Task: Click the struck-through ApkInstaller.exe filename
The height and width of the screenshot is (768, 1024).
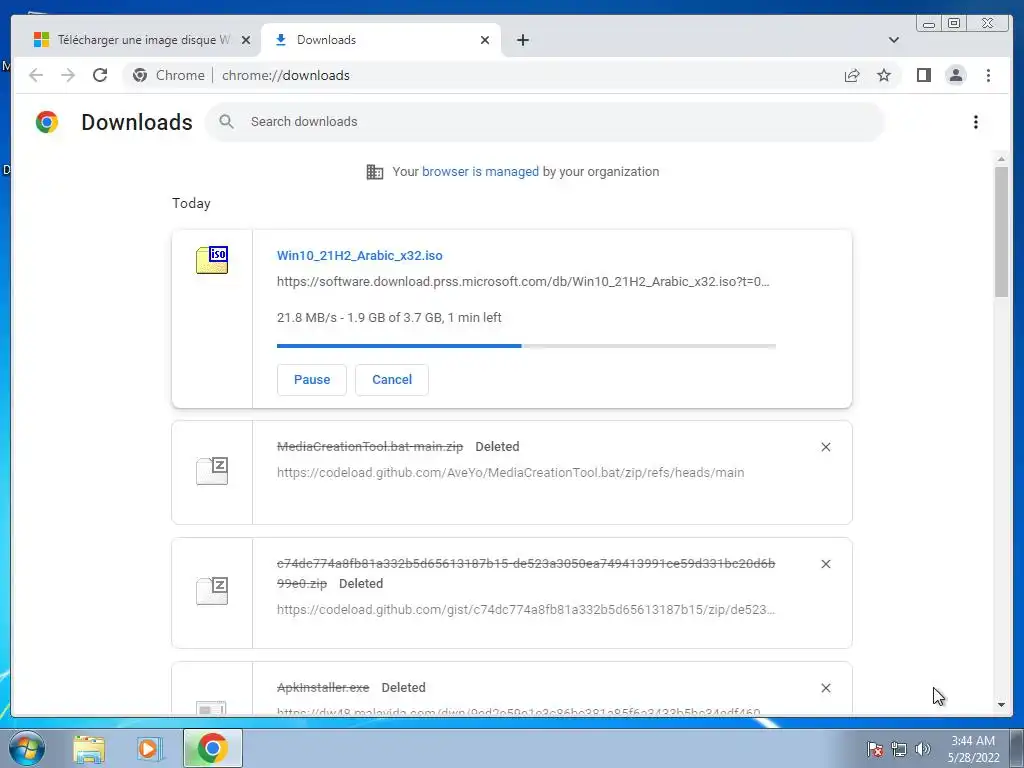Action: point(323,688)
